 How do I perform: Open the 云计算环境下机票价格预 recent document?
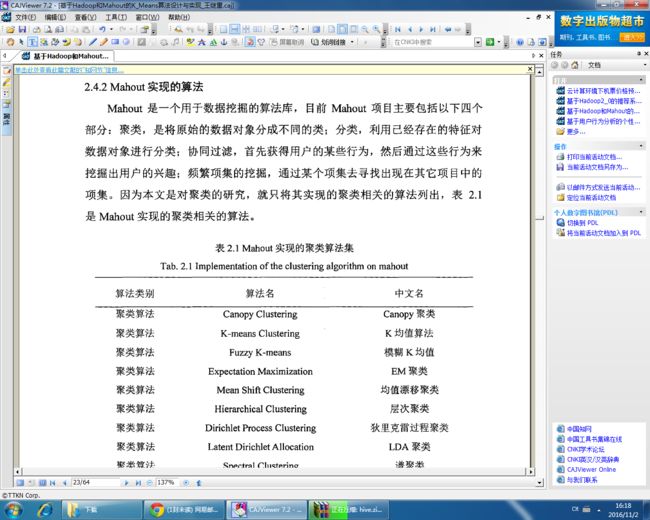click(x=603, y=90)
